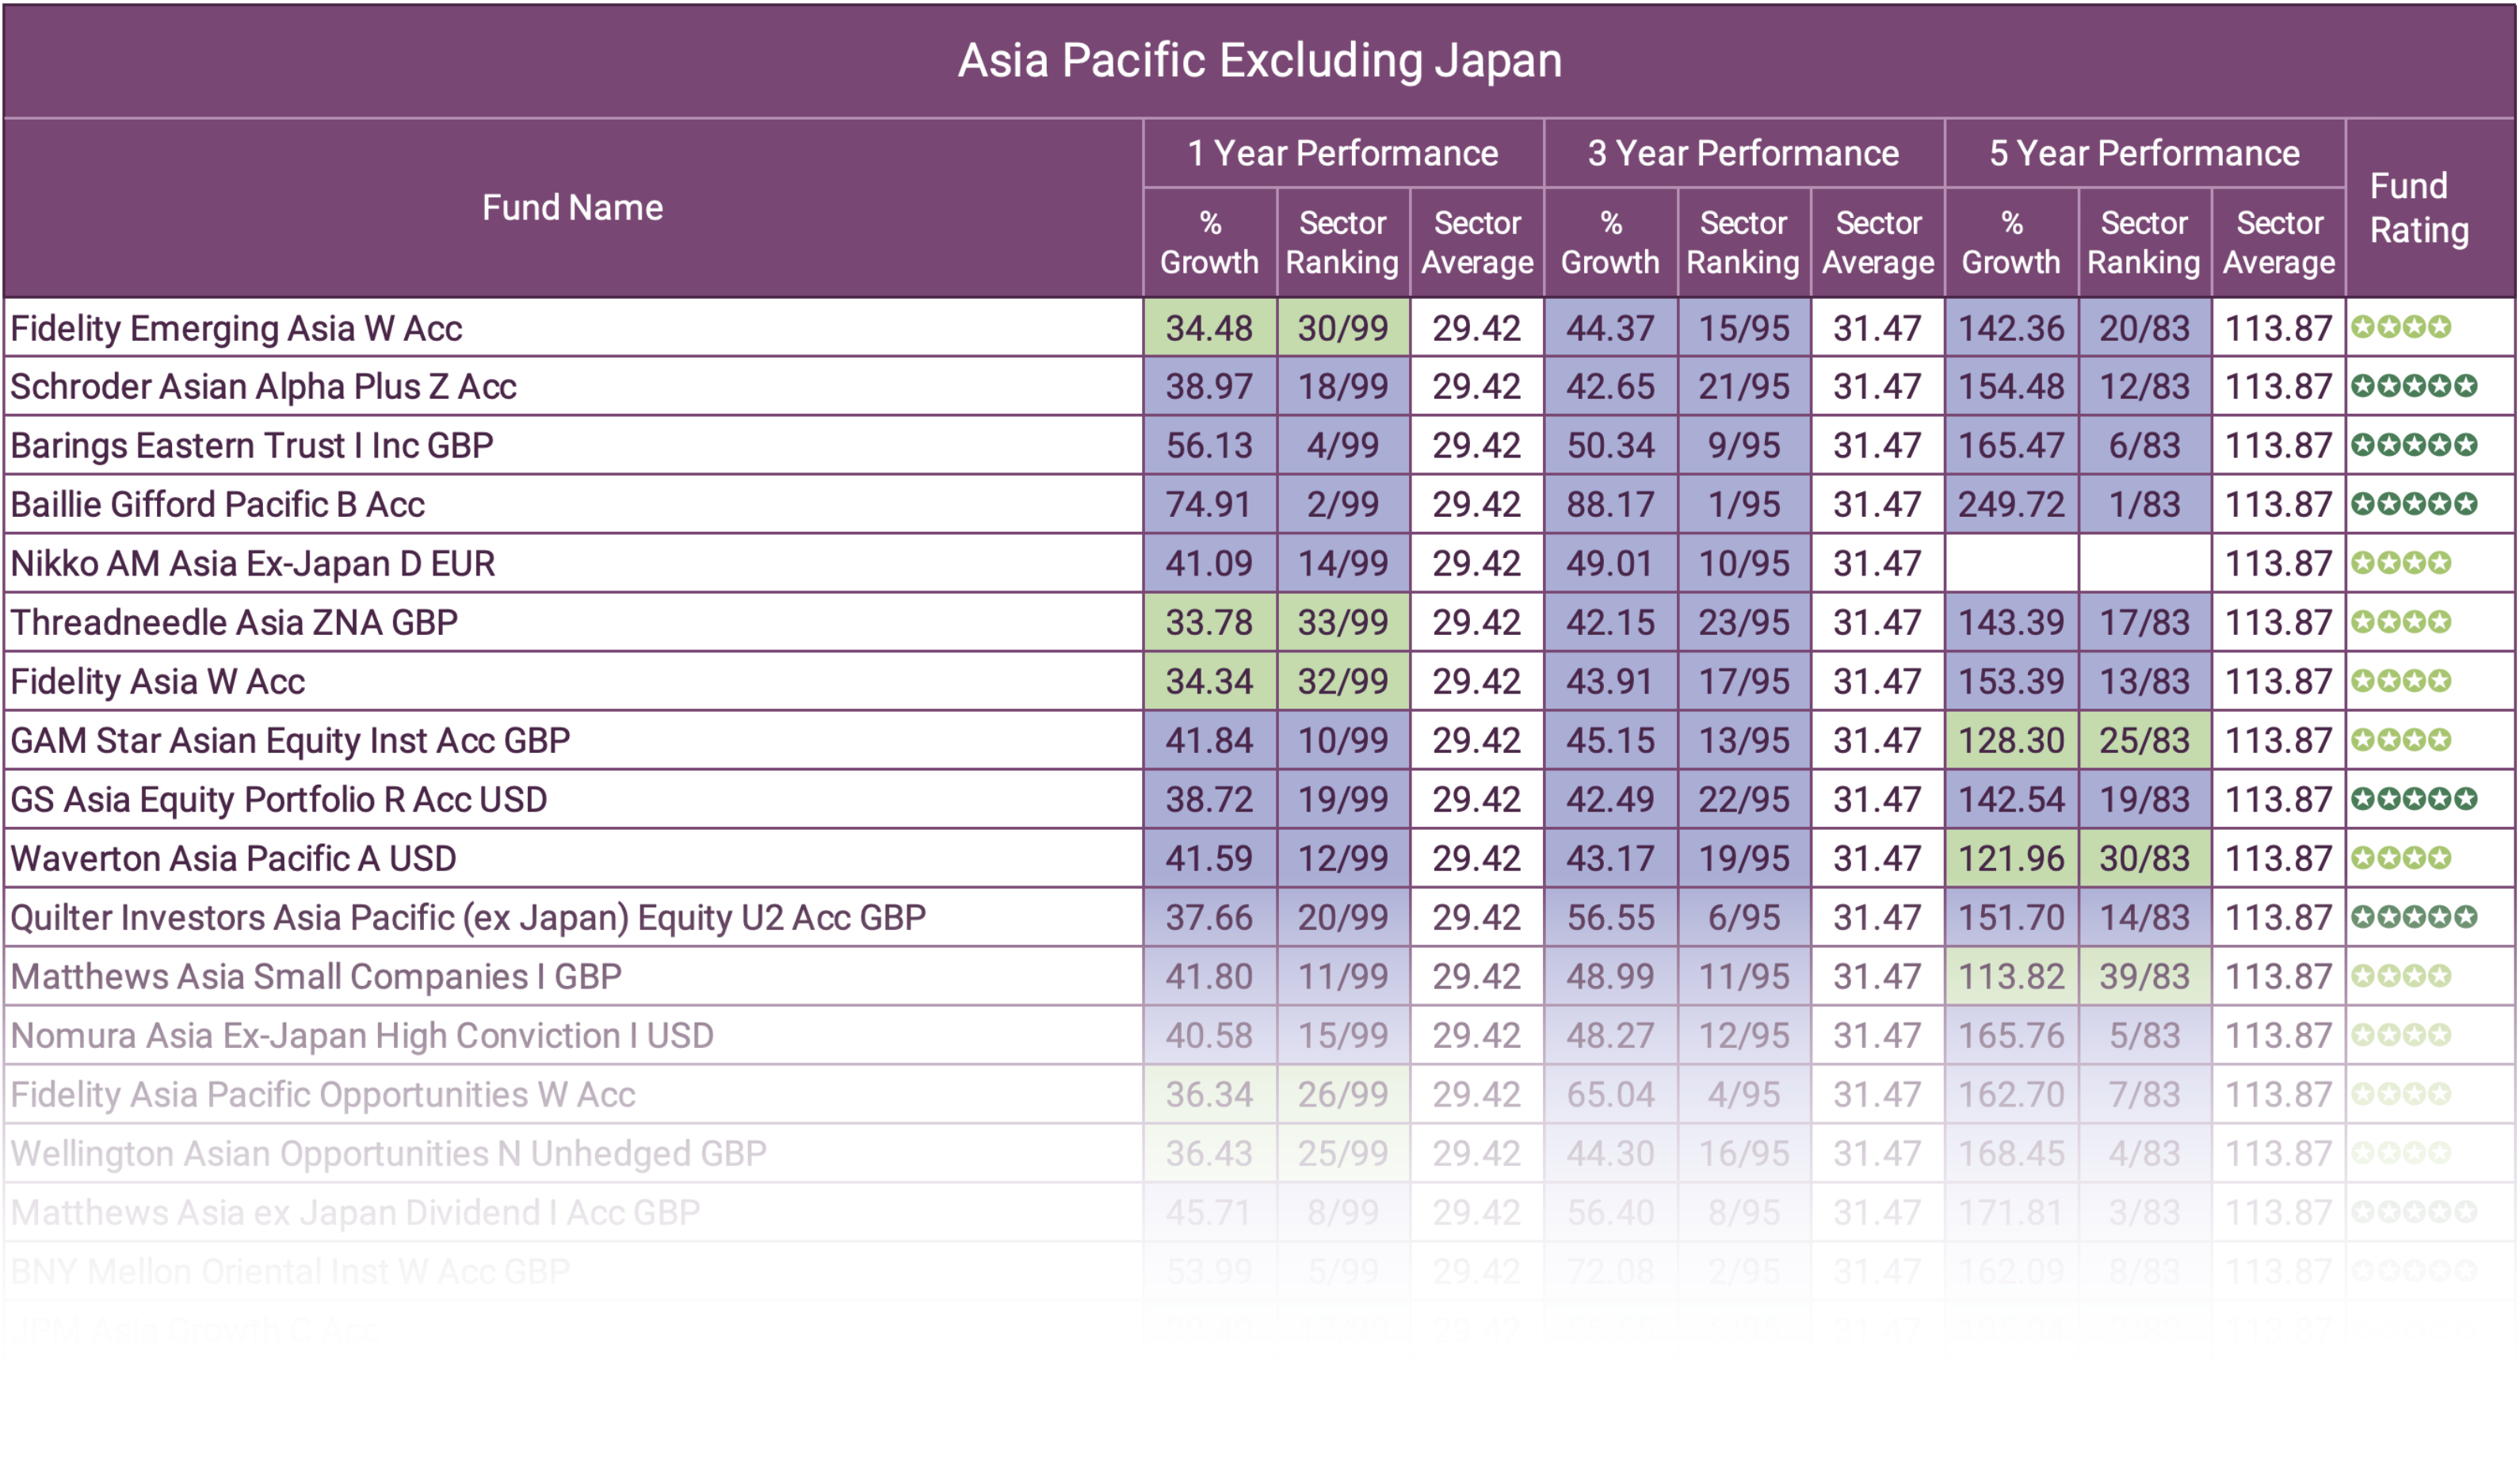Select Schroder Asian Alpha Plus Z Acc
The image size is (2520, 1468).
point(264,387)
